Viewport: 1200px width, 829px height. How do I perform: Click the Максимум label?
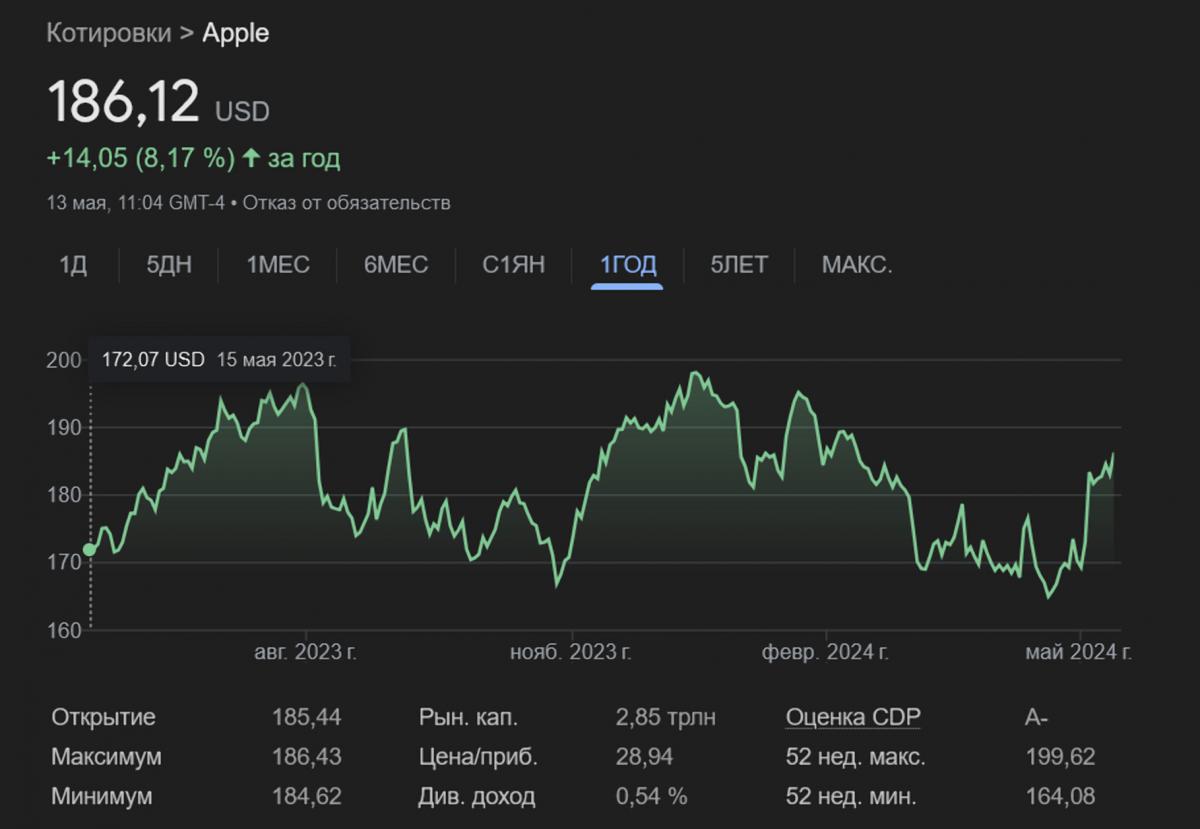pos(106,757)
